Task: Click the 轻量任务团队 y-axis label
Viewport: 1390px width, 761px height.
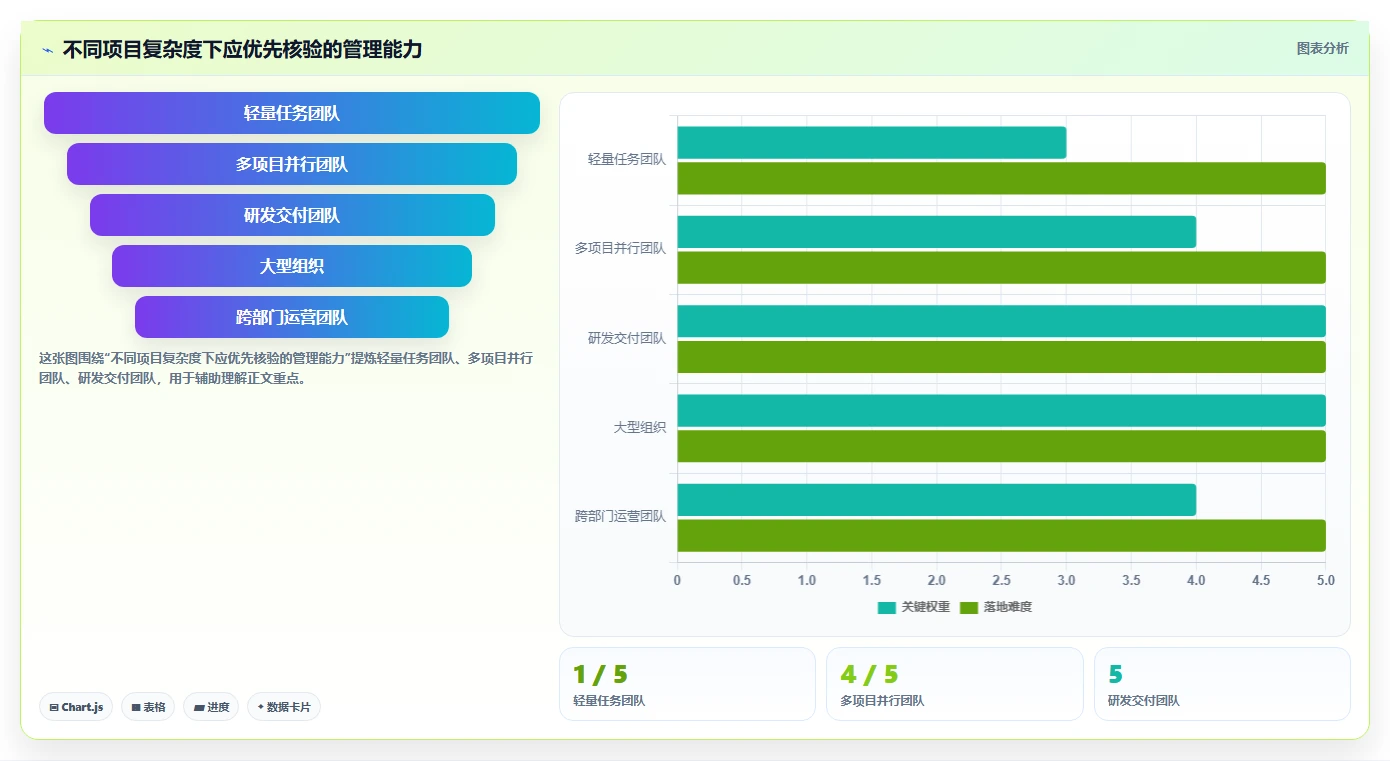Action: pos(627,159)
